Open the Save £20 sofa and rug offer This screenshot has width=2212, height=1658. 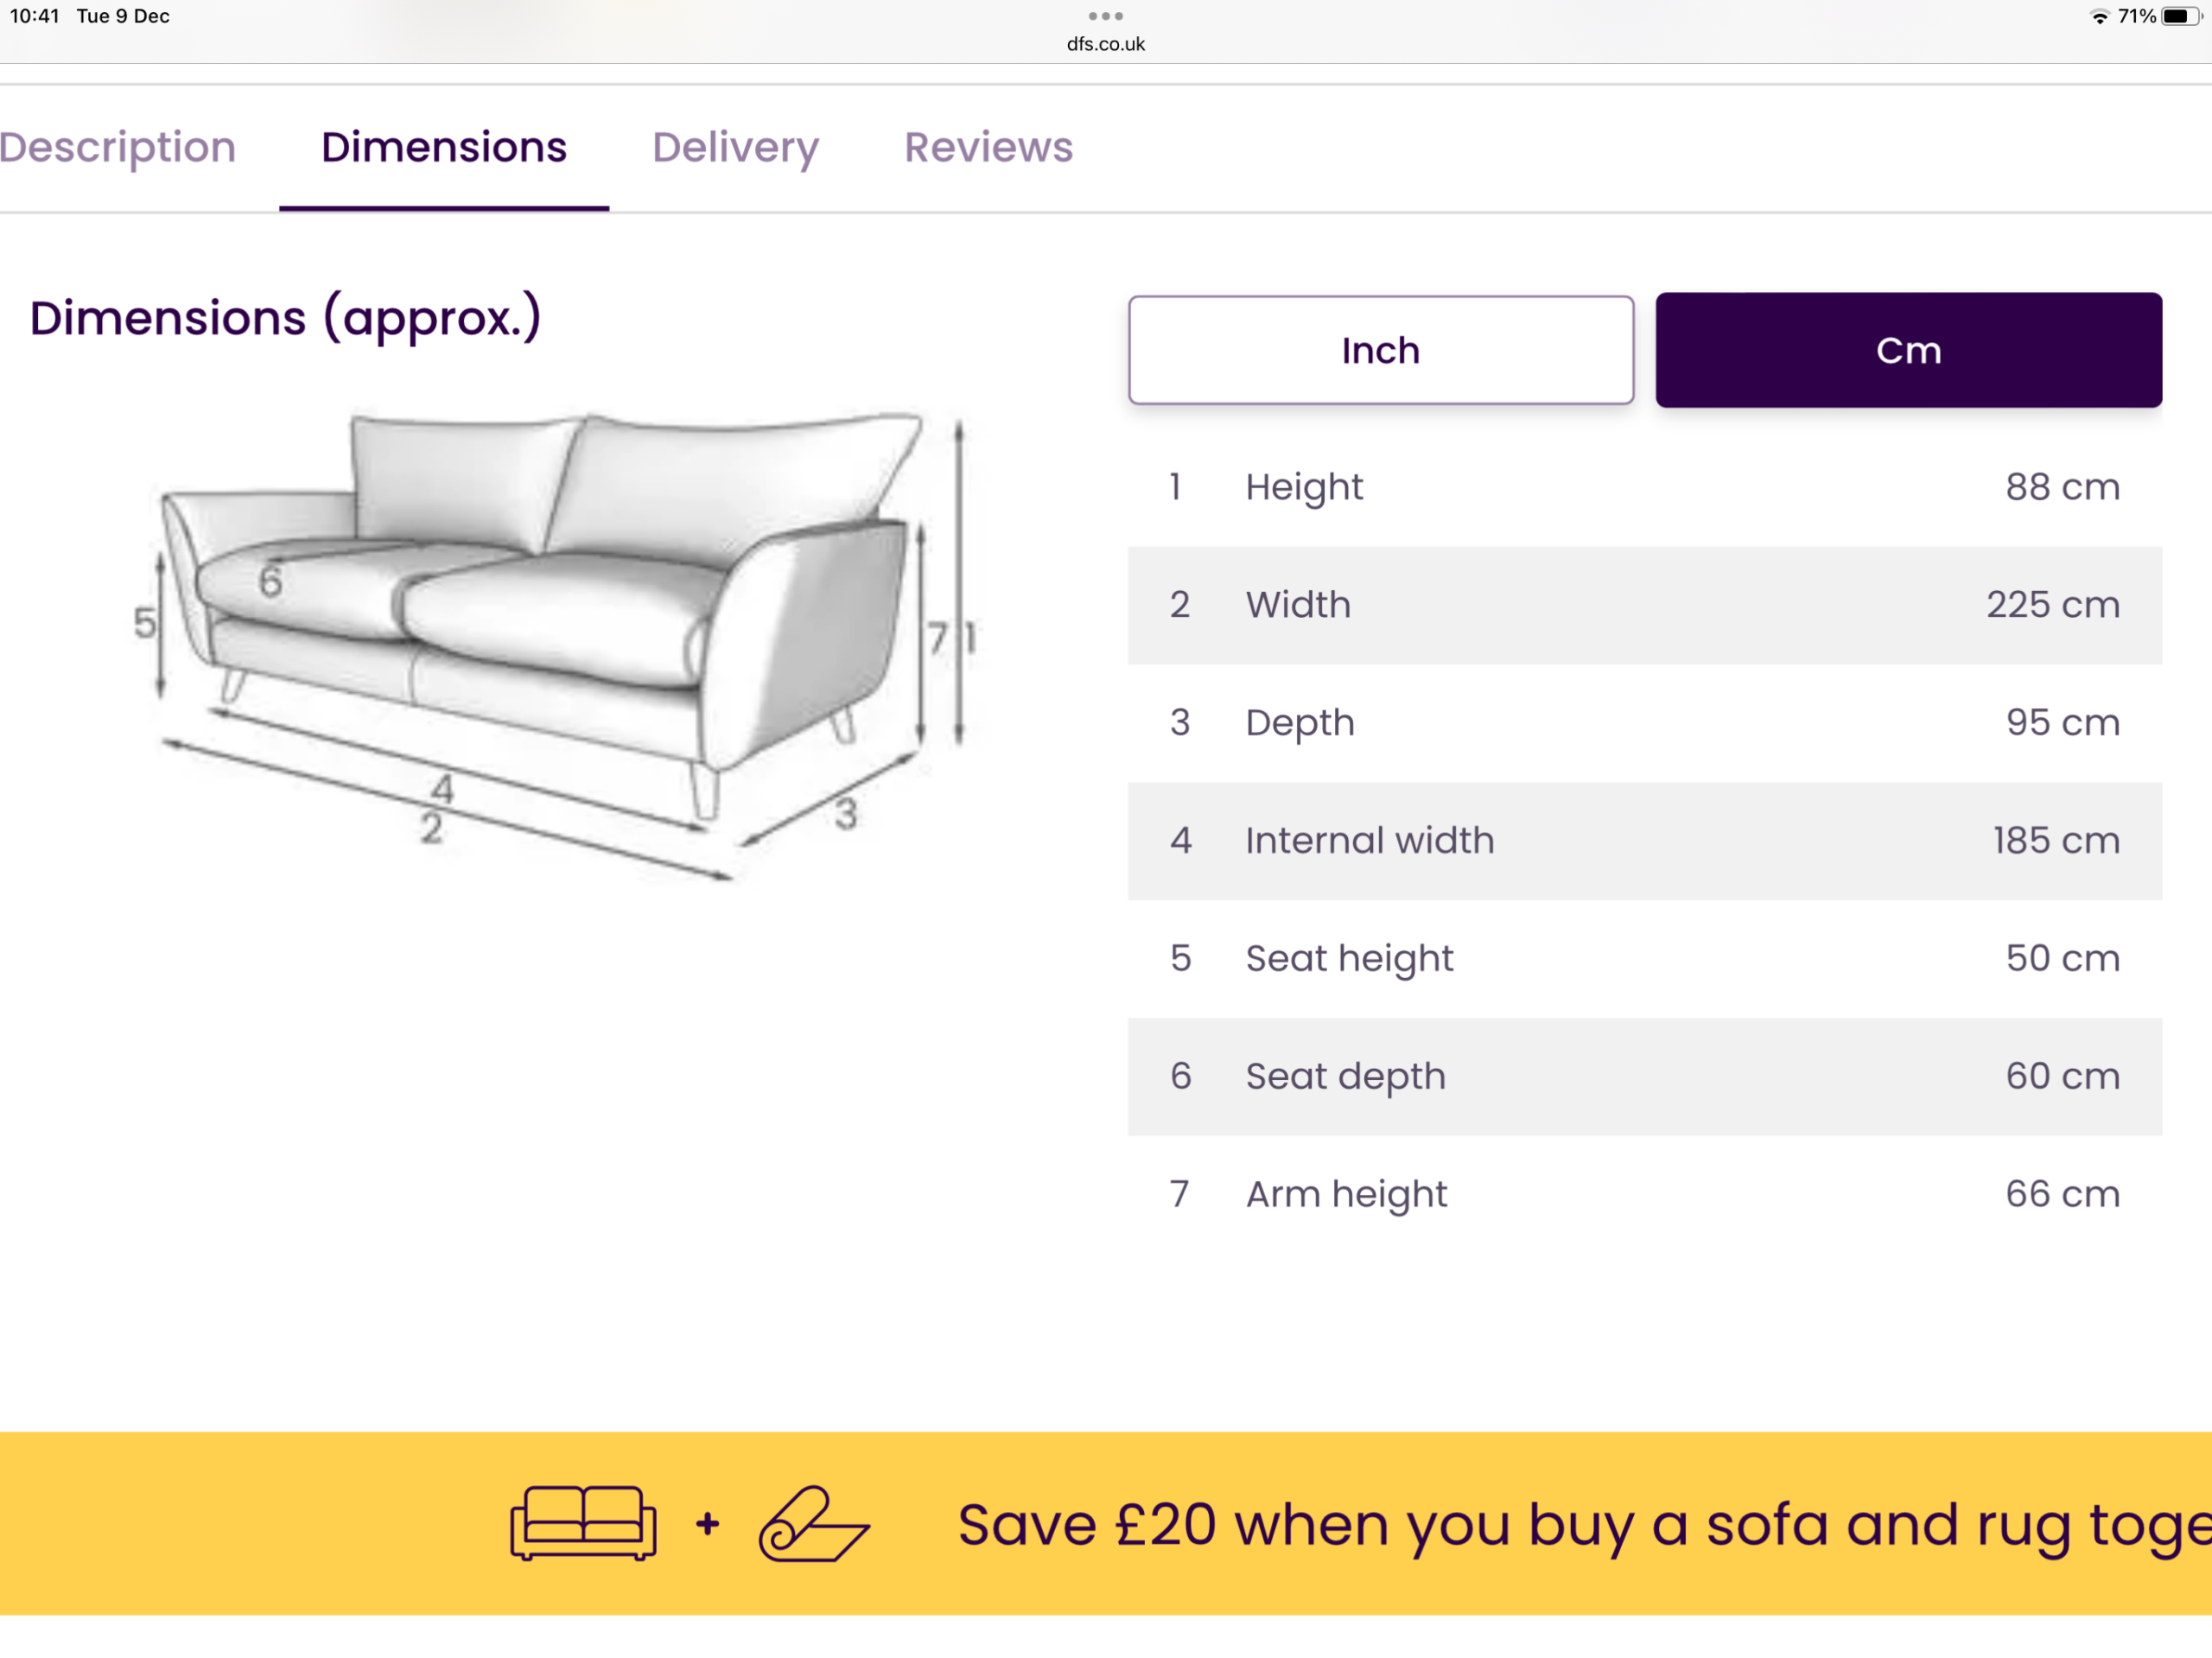(x=1580, y=1524)
